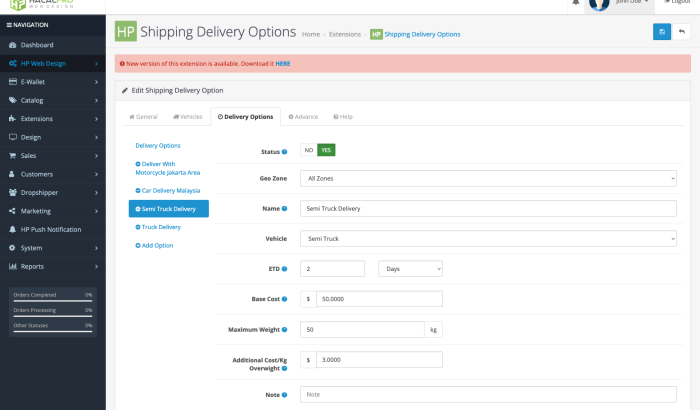Click the Catalog tags icon
The height and width of the screenshot is (410, 700).
pos(12,100)
